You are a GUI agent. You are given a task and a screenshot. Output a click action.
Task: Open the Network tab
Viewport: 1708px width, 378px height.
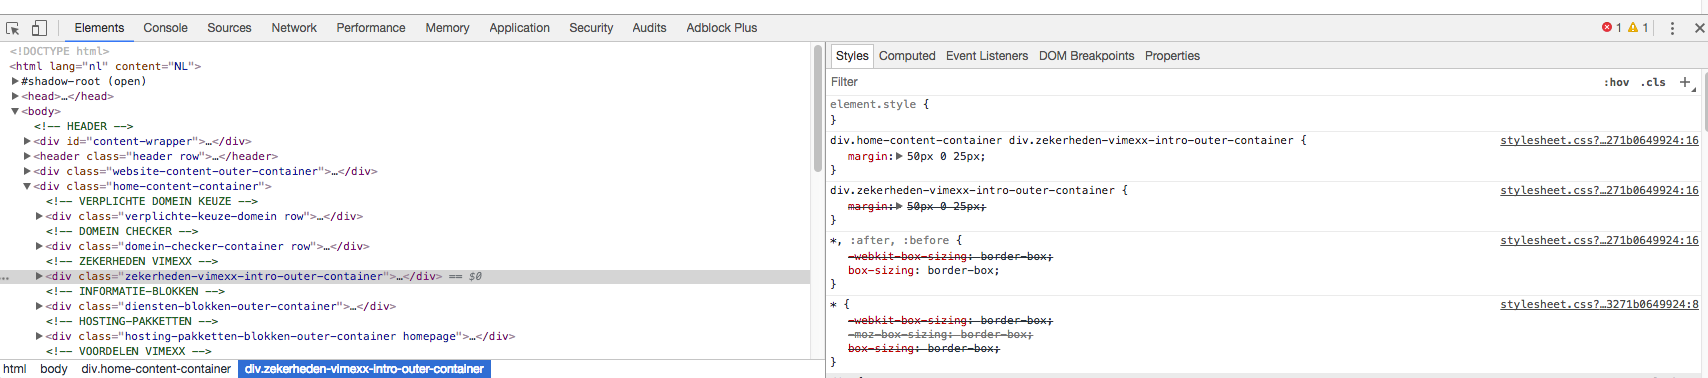pyautogui.click(x=294, y=28)
